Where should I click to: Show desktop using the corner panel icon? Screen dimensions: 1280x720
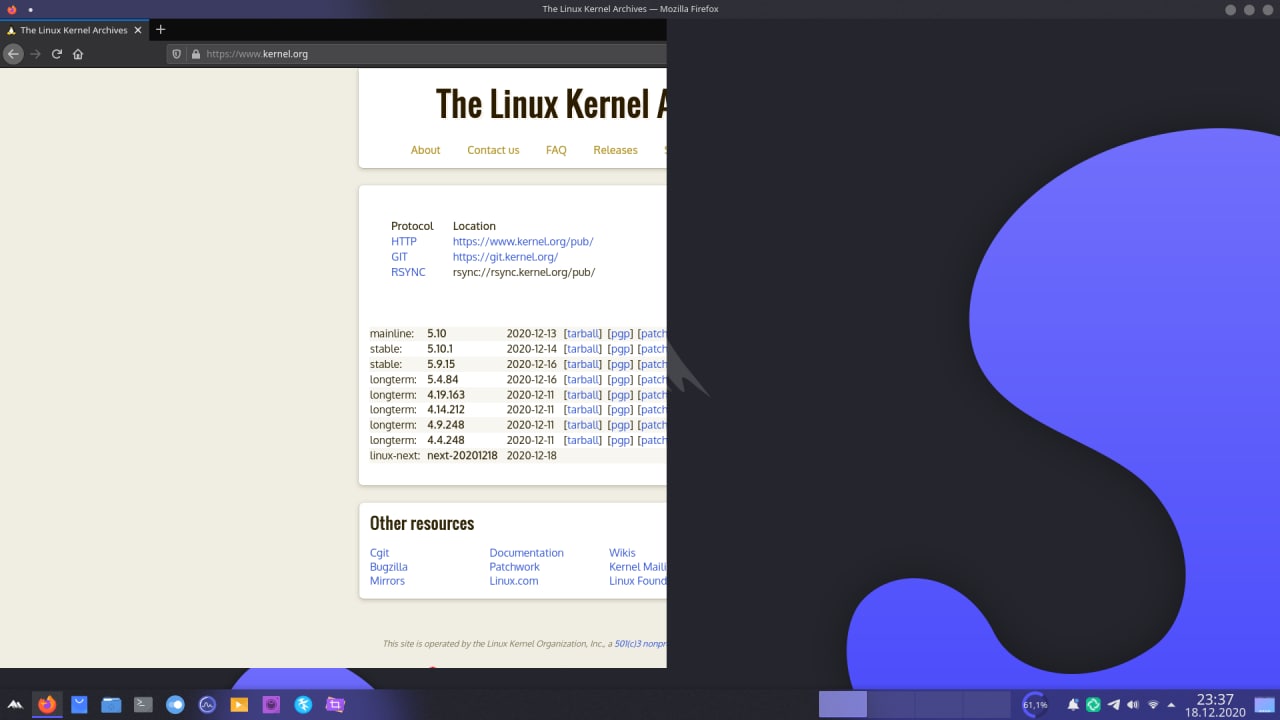tap(1265, 705)
